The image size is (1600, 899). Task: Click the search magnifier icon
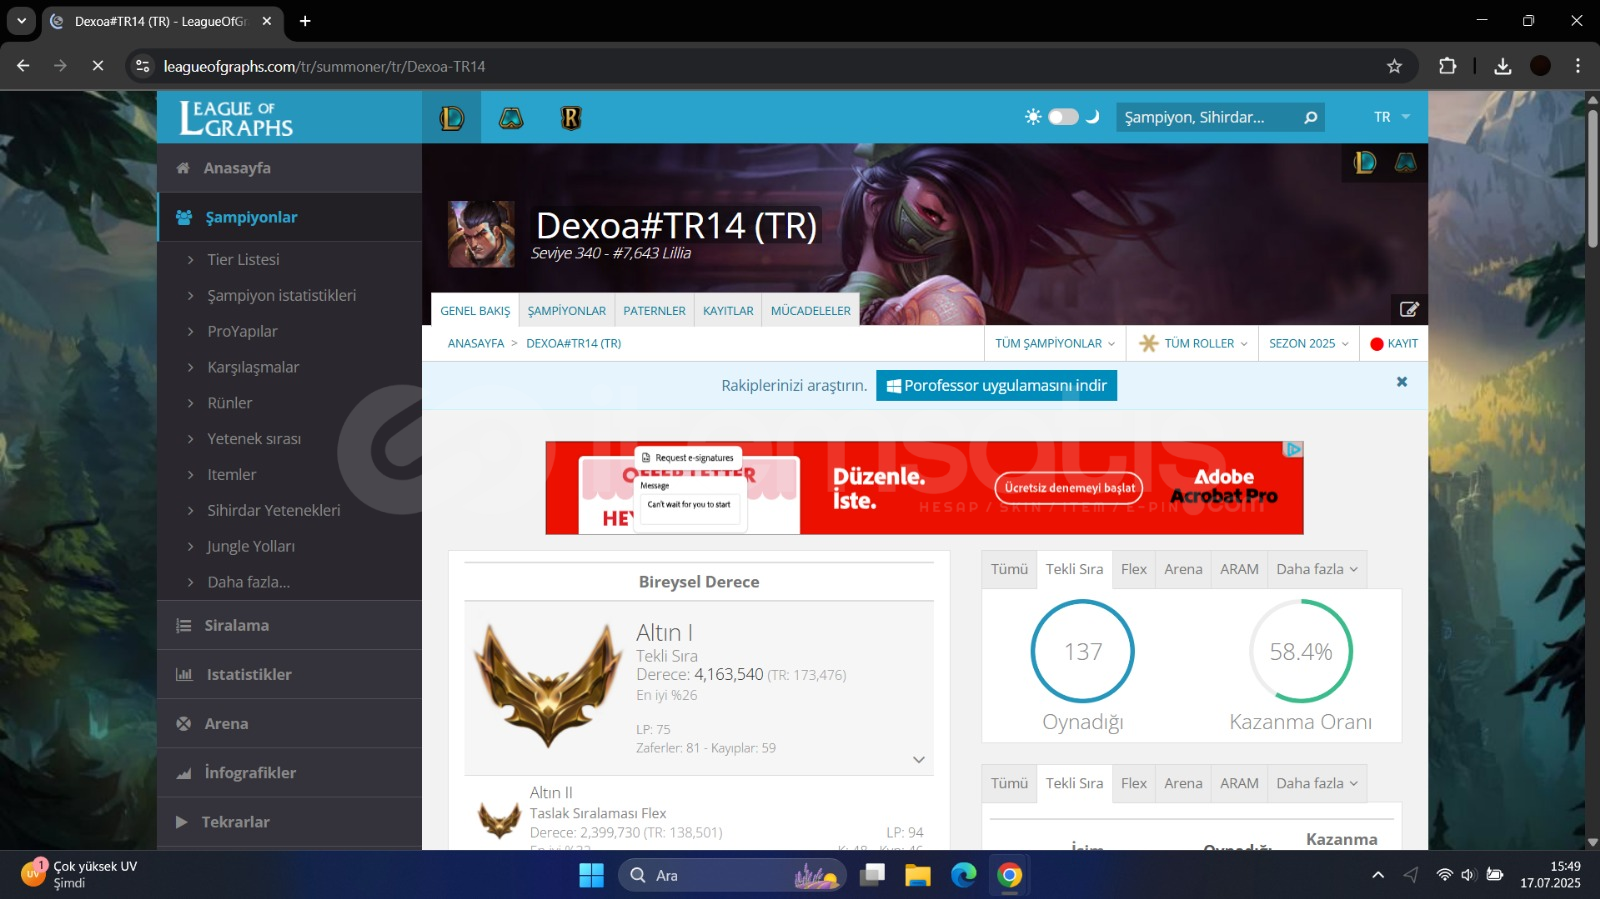click(x=1310, y=118)
